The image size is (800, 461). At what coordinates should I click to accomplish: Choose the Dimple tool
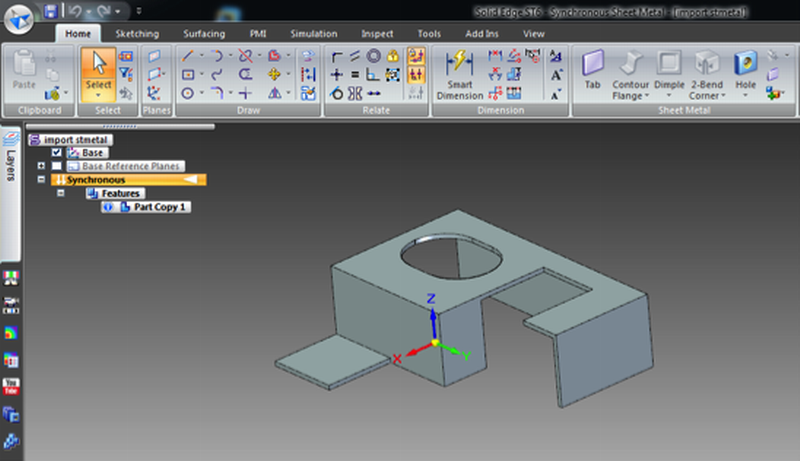pyautogui.click(x=669, y=74)
